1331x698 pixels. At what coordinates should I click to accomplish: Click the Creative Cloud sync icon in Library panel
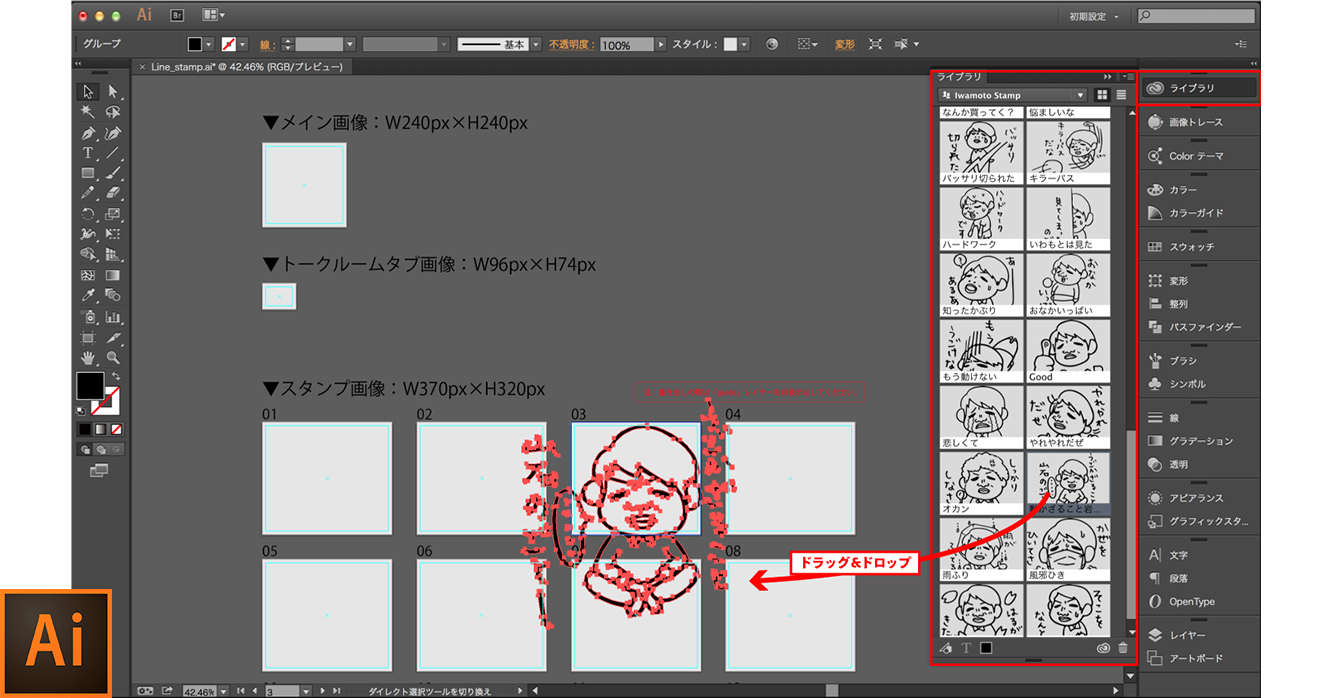coord(1103,648)
